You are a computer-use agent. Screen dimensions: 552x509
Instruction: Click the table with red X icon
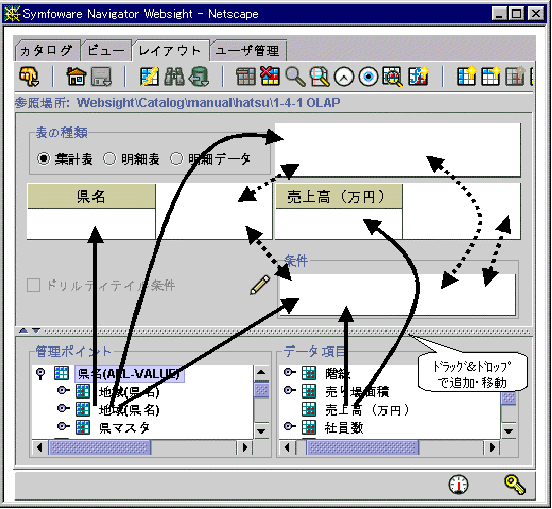(x=270, y=76)
